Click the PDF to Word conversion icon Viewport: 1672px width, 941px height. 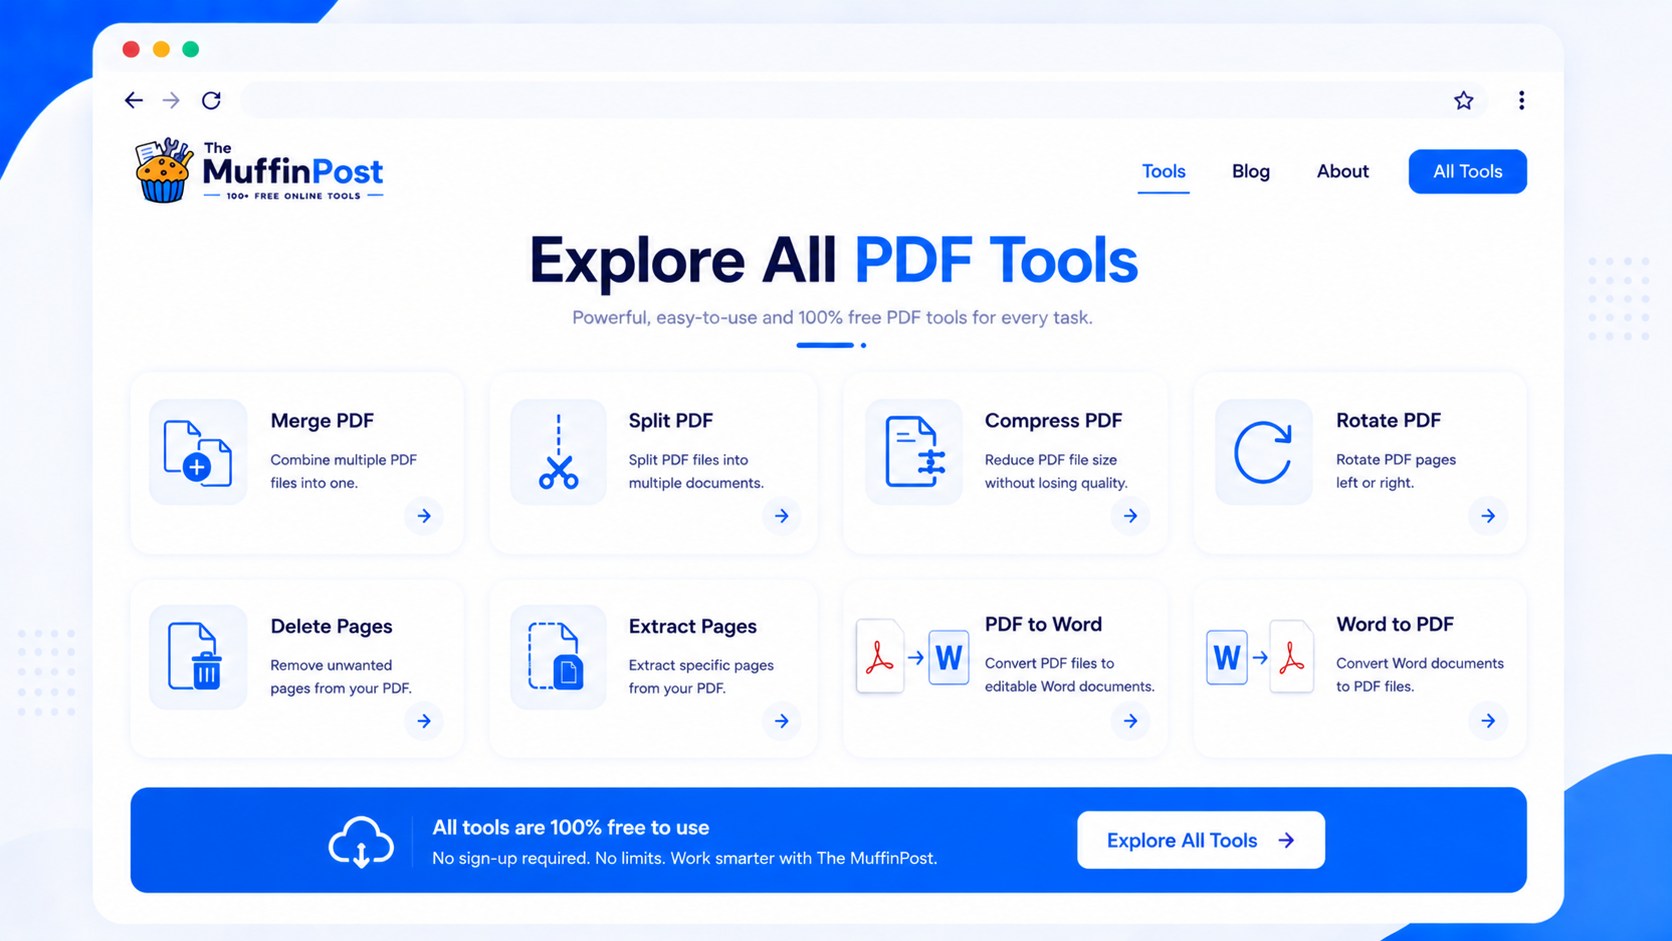pos(913,657)
